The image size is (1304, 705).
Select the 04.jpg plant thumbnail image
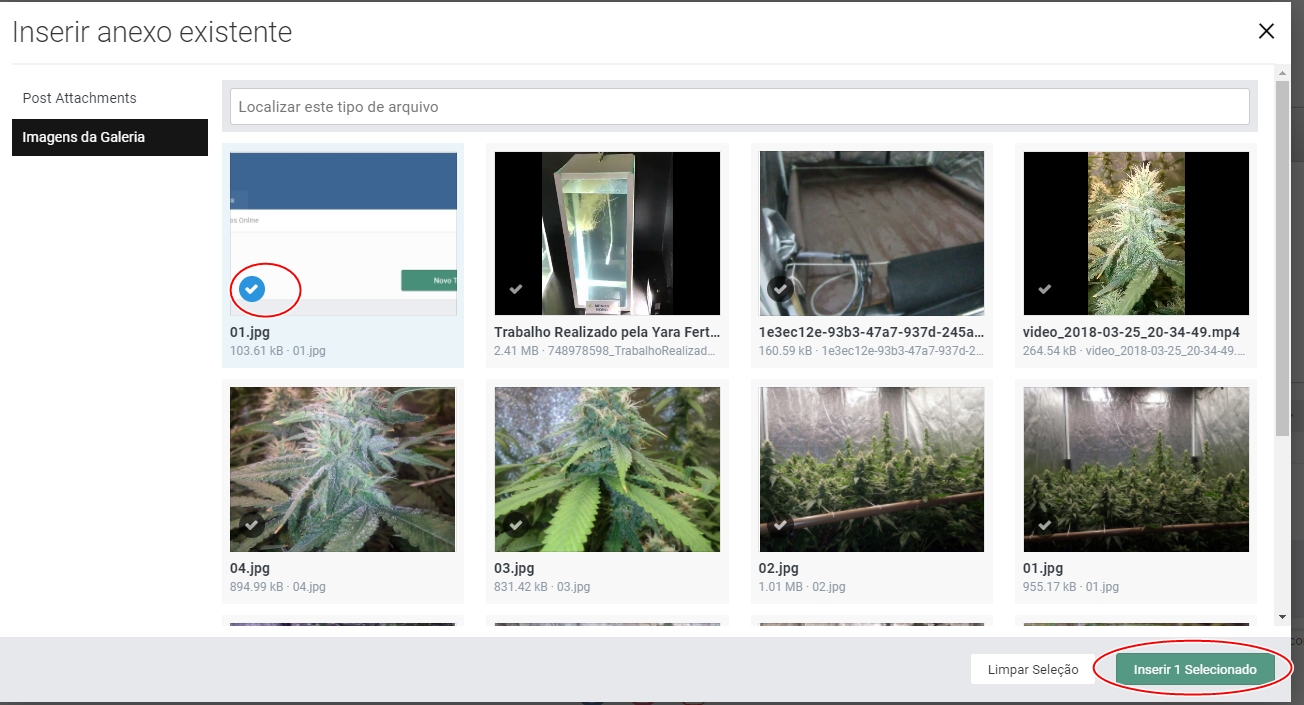point(343,469)
